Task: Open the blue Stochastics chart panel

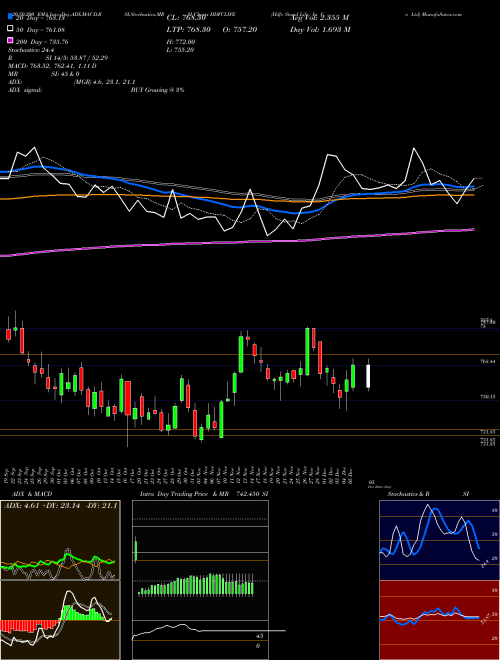Action: (439, 540)
